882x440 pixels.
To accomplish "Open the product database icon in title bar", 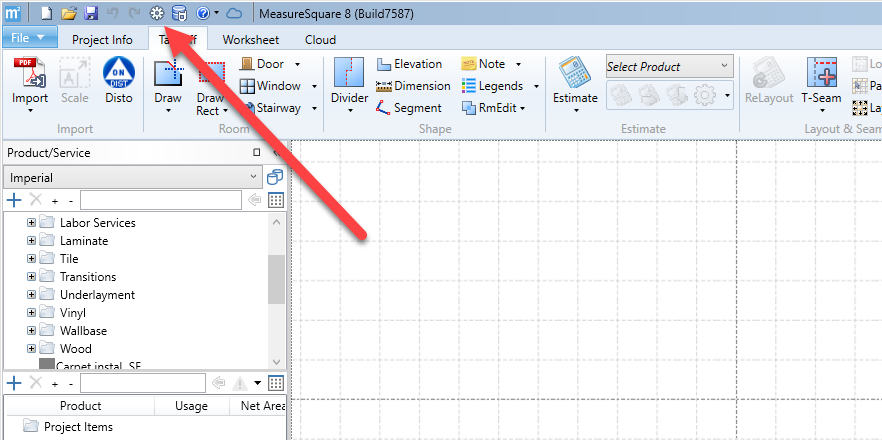I will coord(179,13).
